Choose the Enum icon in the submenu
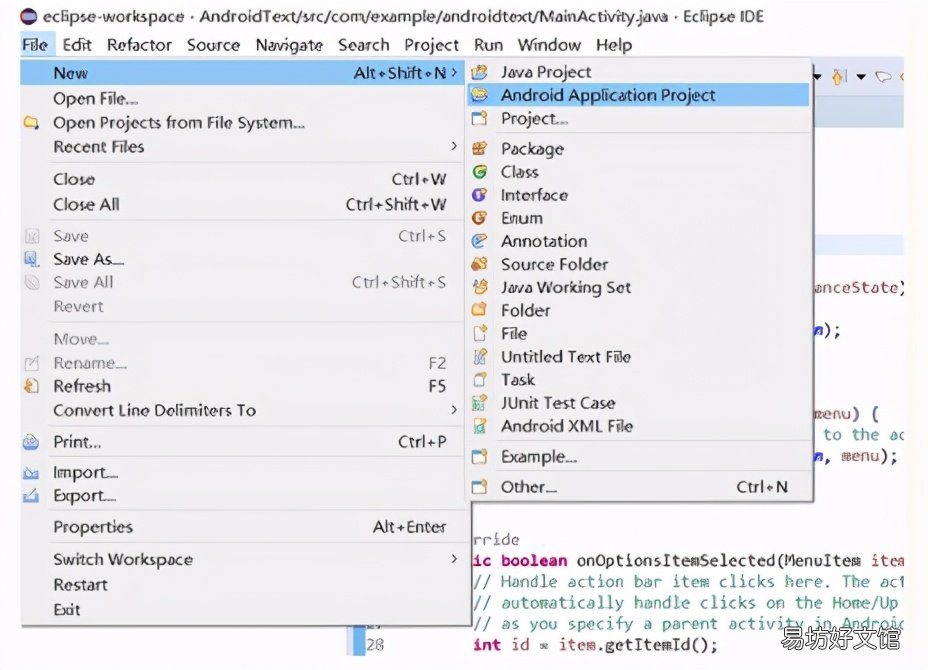 (479, 218)
